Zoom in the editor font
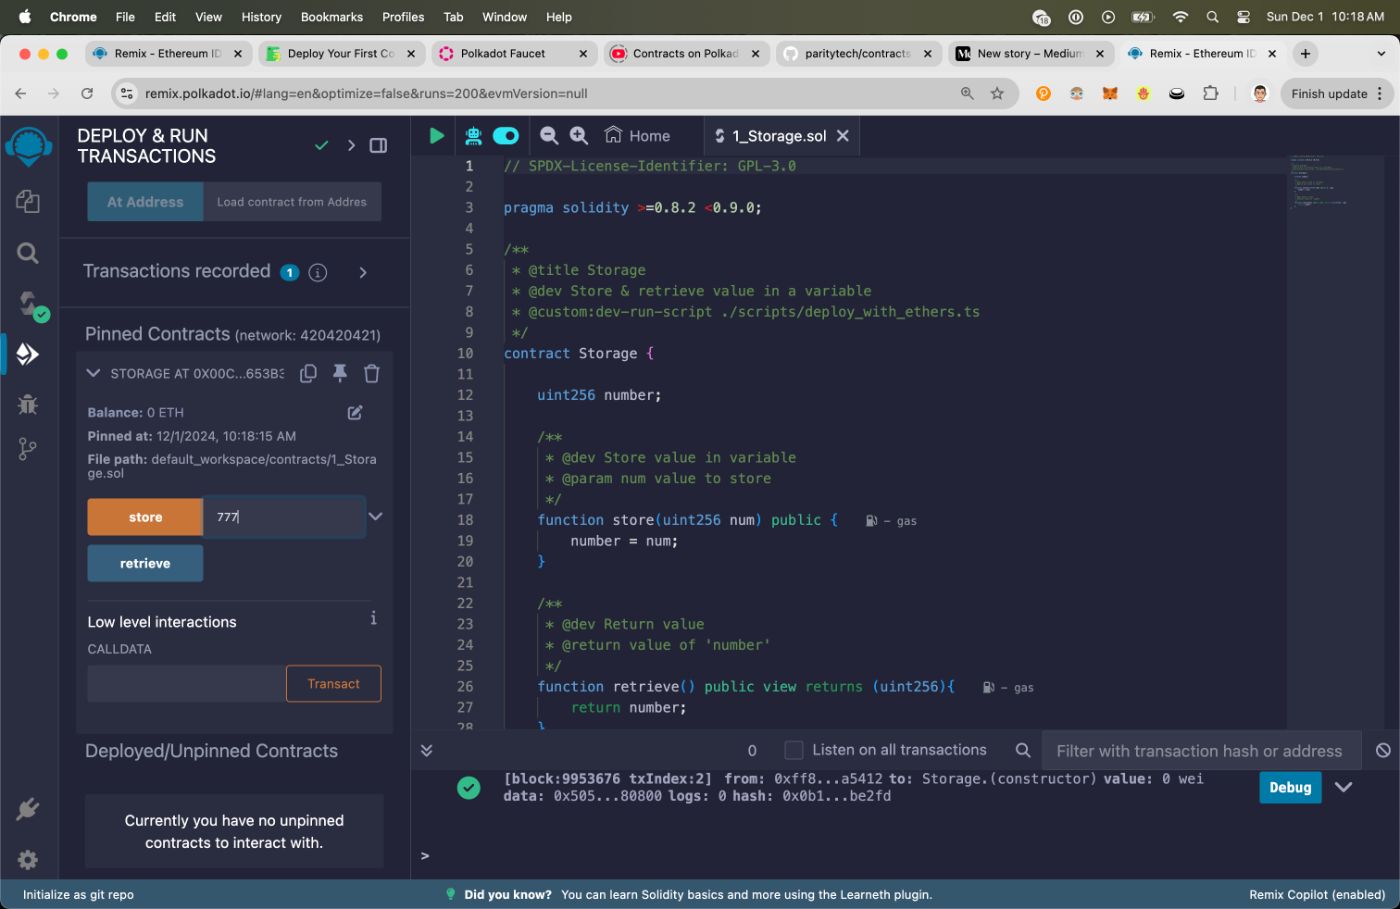Screen dimensions: 1400x909 tap(579, 136)
